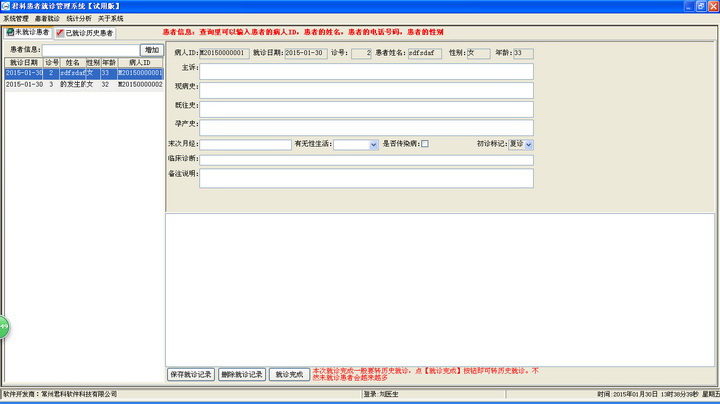Image resolution: width=720 pixels, height=404 pixels.
Task: Click into the 现病史 text box
Action: (366, 90)
